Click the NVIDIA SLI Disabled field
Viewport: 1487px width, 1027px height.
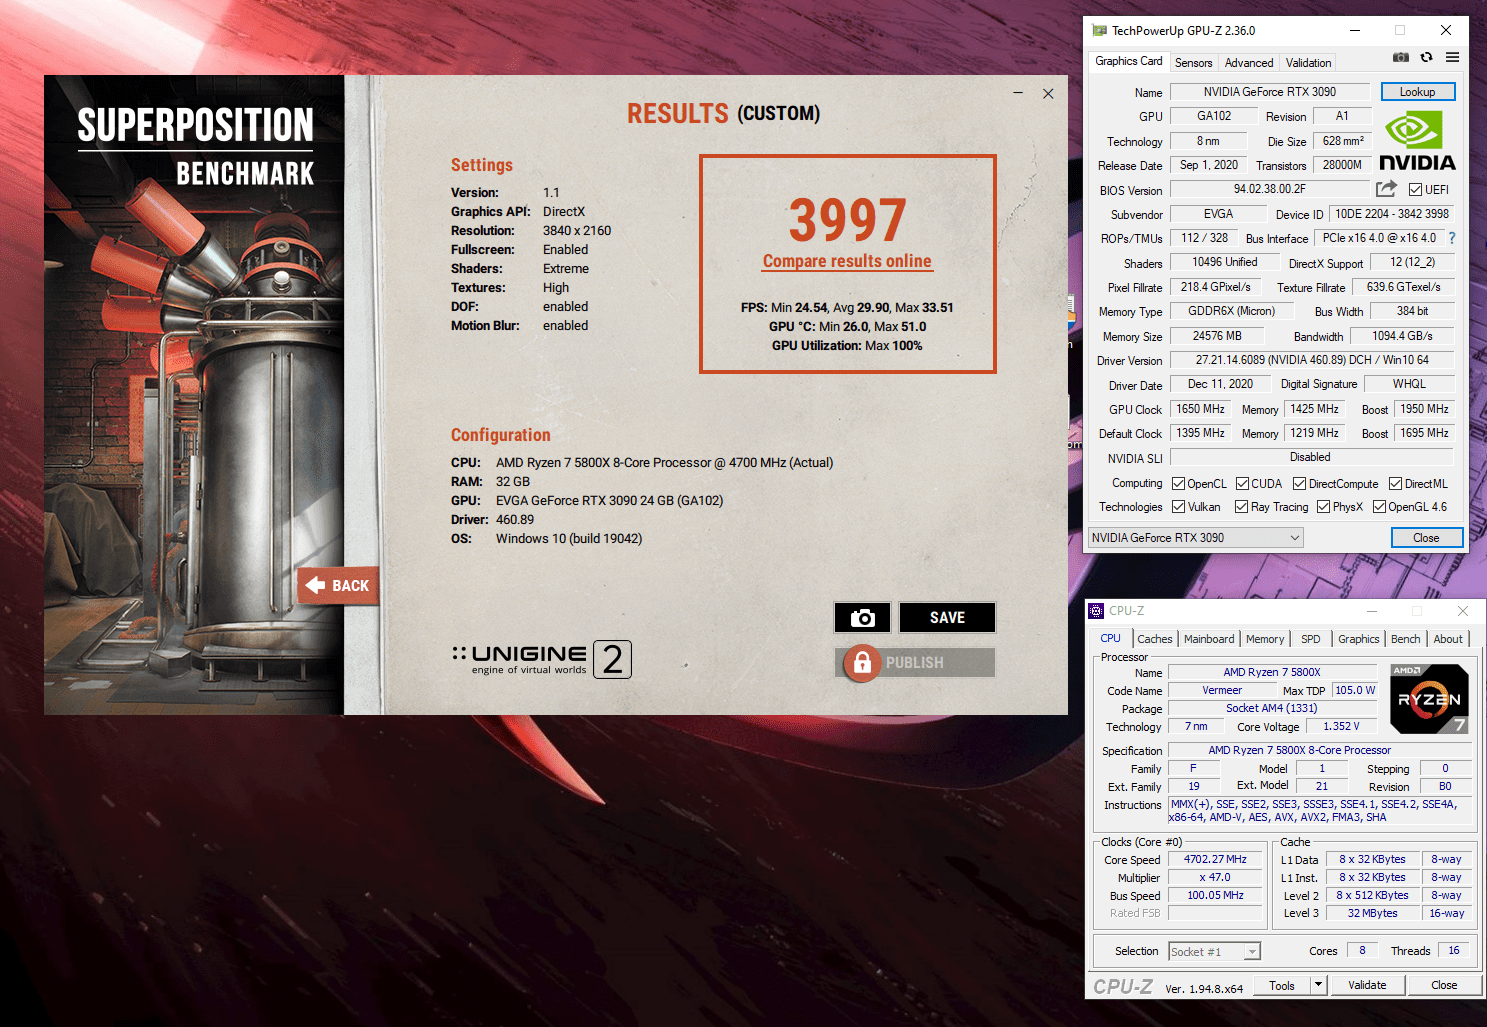coord(1310,457)
